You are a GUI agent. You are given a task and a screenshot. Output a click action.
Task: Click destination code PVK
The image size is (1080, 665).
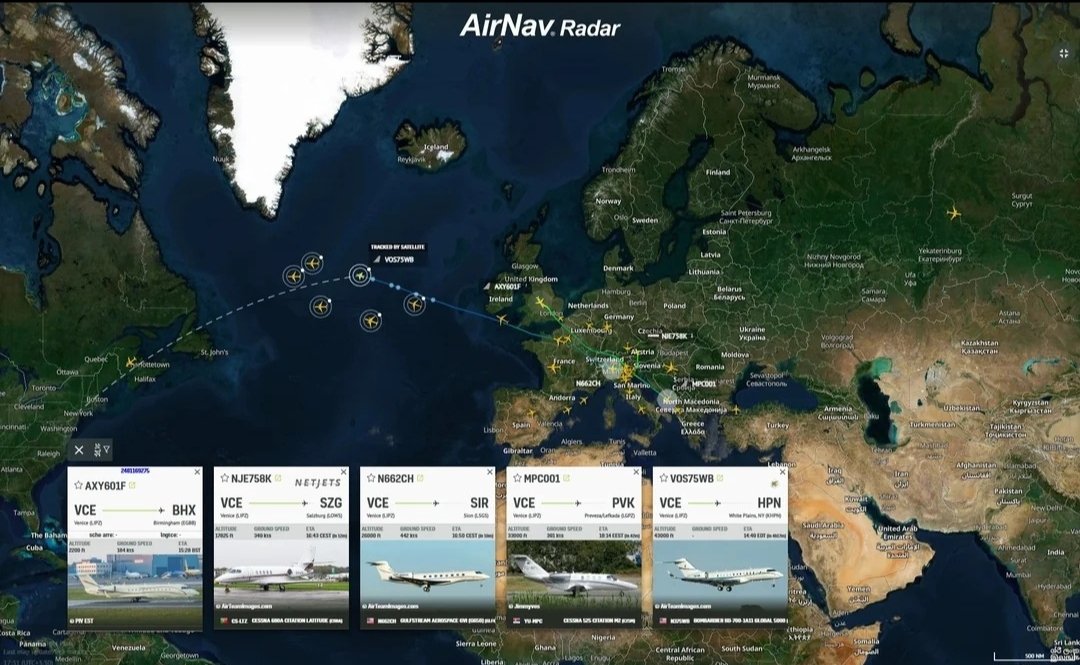pos(623,504)
